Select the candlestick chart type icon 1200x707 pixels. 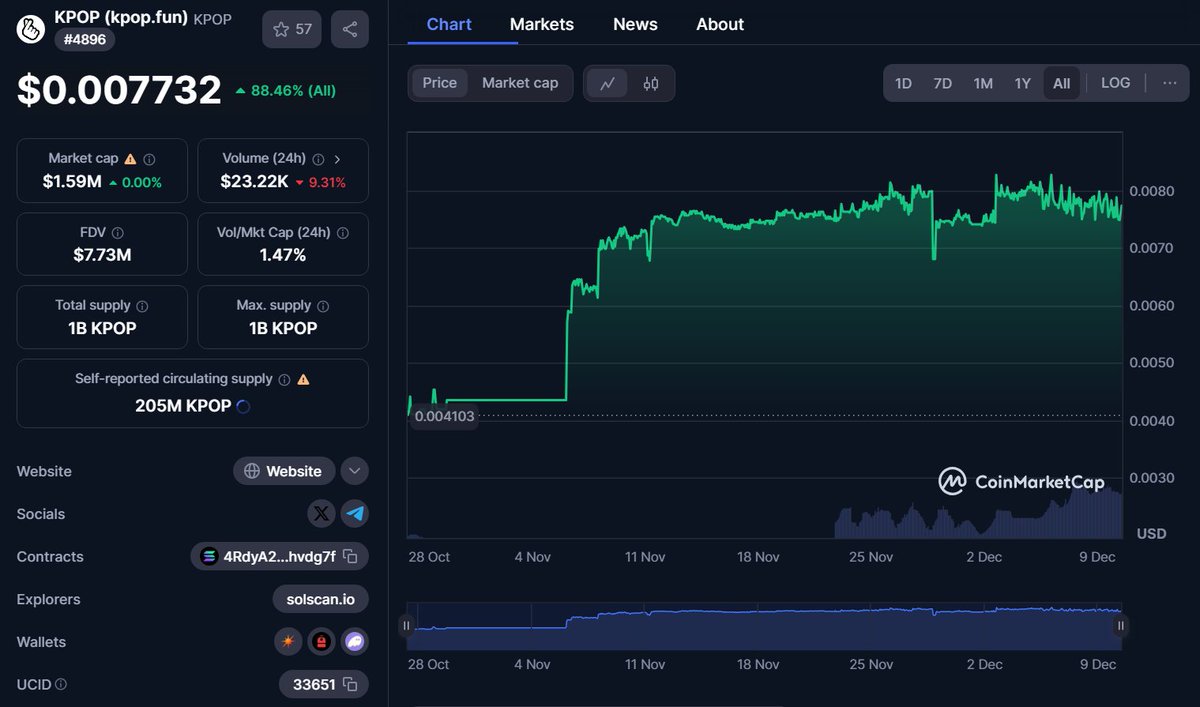[x=651, y=84]
